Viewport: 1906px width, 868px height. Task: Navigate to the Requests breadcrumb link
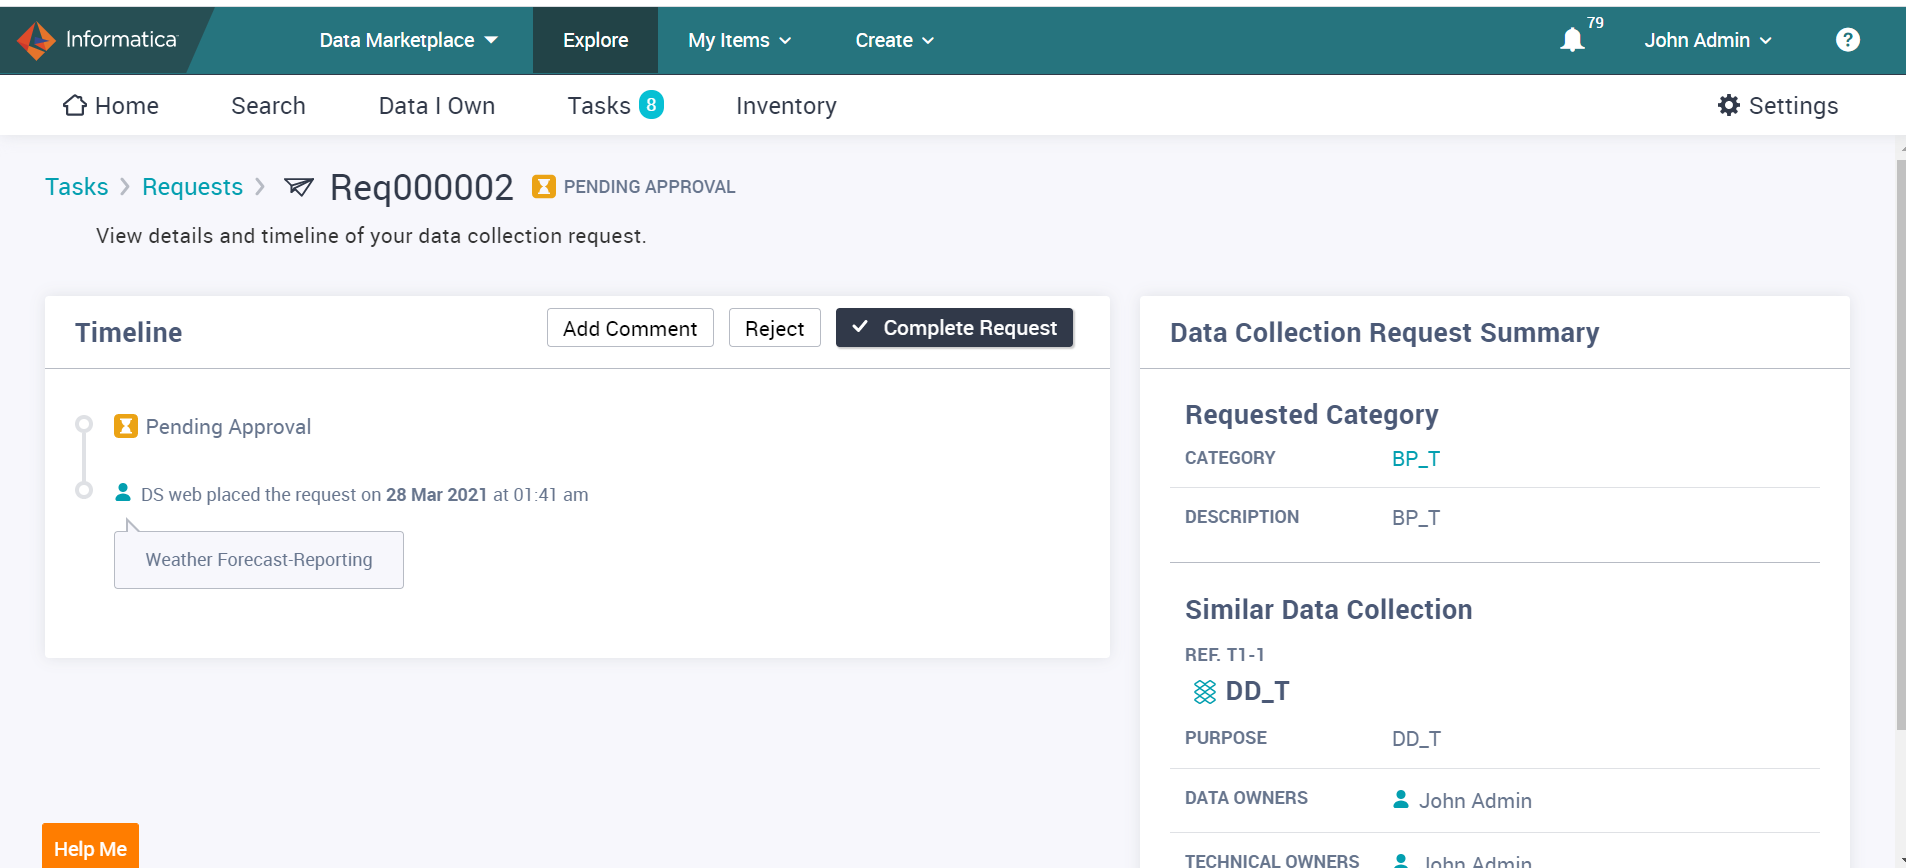coord(192,187)
